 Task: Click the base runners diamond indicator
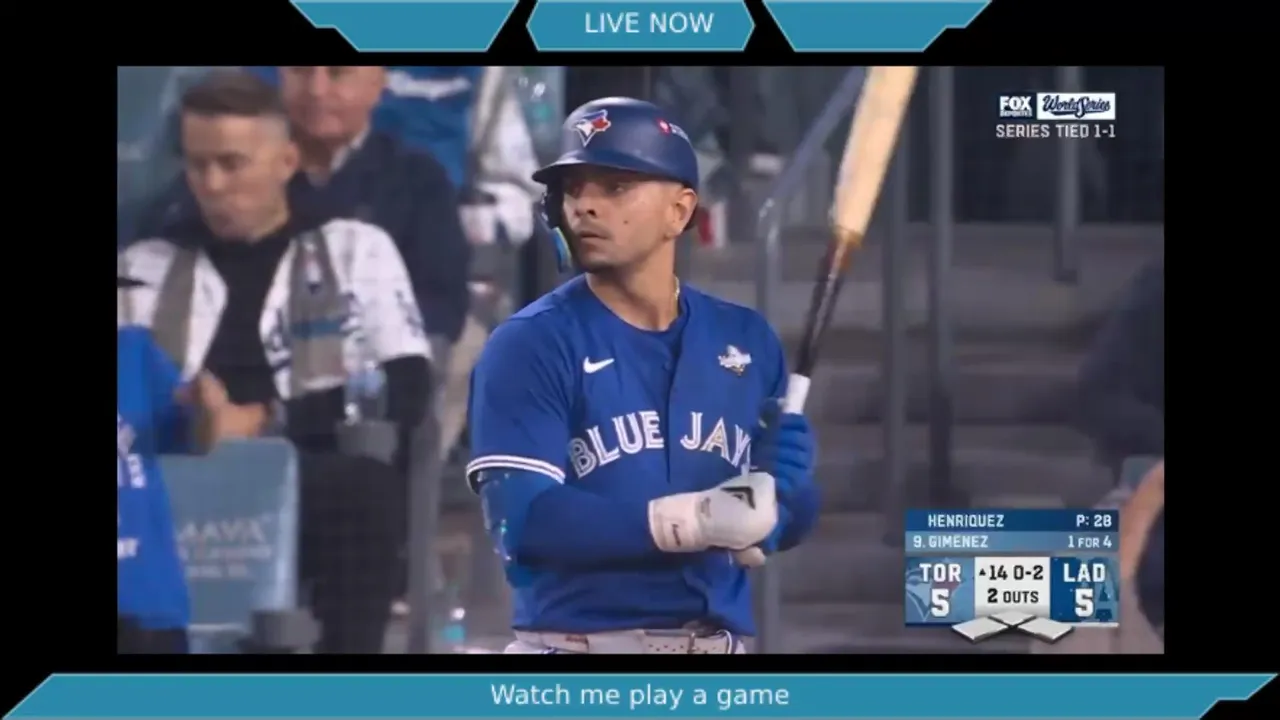1012,627
